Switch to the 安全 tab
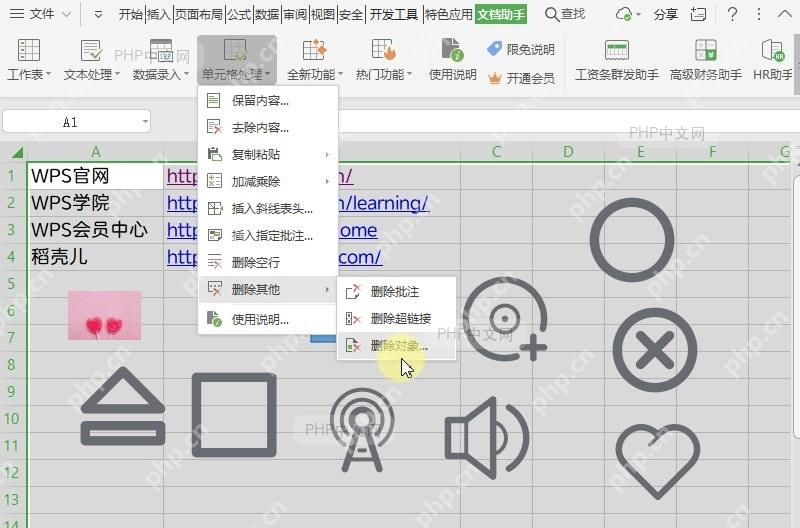This screenshot has width=800, height=528. 351,14
